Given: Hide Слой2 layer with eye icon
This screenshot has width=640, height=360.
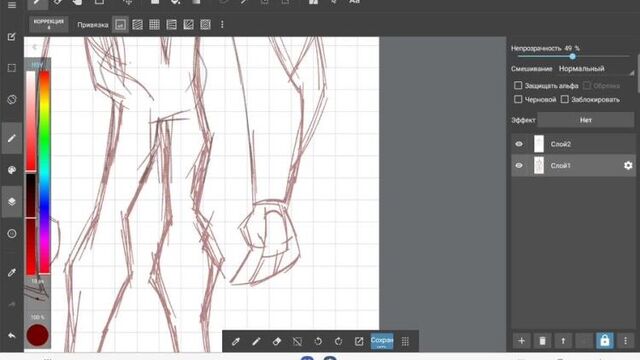Looking at the screenshot, I should 519,144.
